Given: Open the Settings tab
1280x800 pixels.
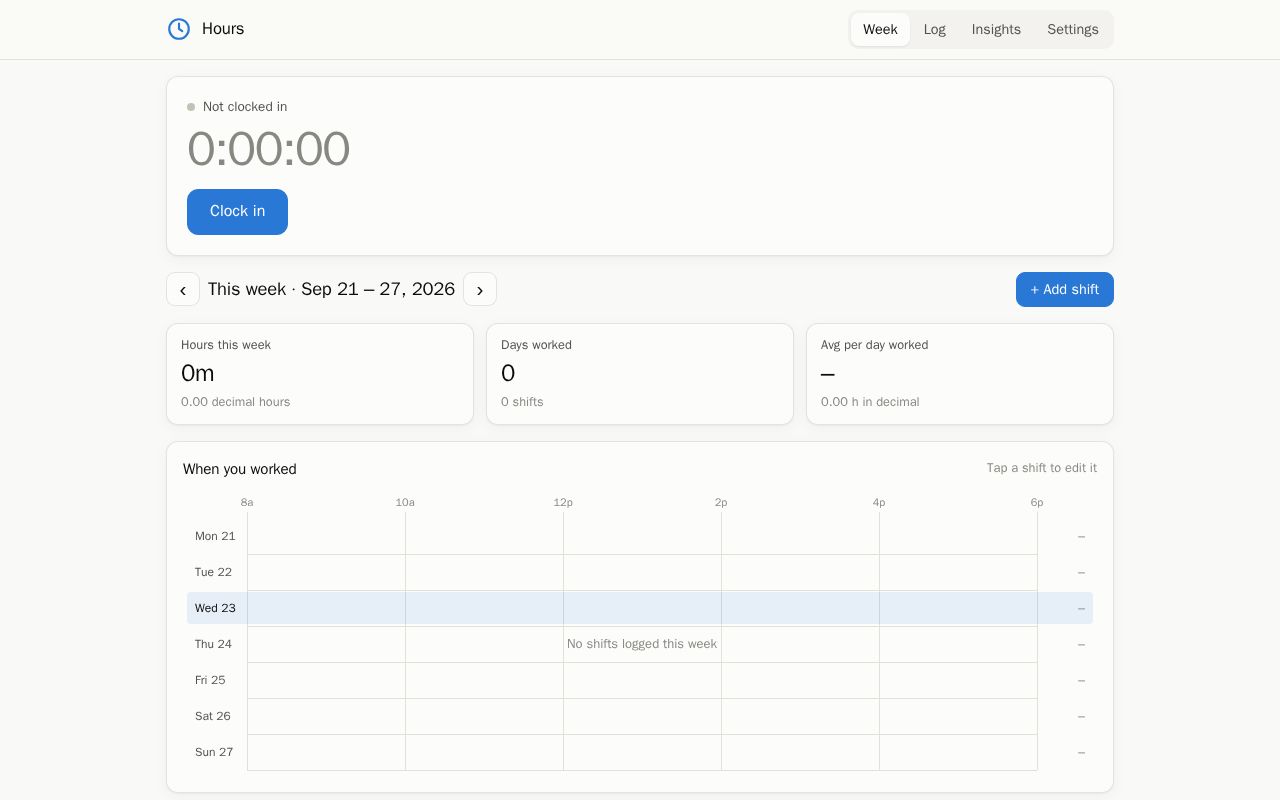Looking at the screenshot, I should pyautogui.click(x=1073, y=29).
